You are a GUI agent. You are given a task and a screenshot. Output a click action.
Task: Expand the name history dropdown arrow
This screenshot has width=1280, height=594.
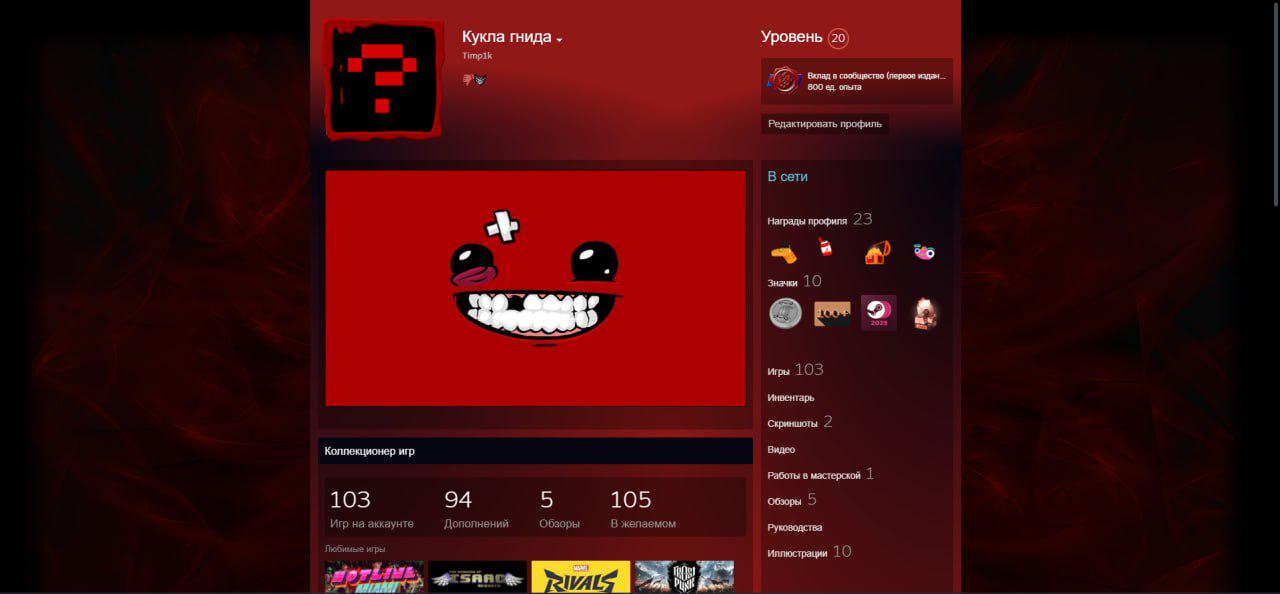point(559,40)
